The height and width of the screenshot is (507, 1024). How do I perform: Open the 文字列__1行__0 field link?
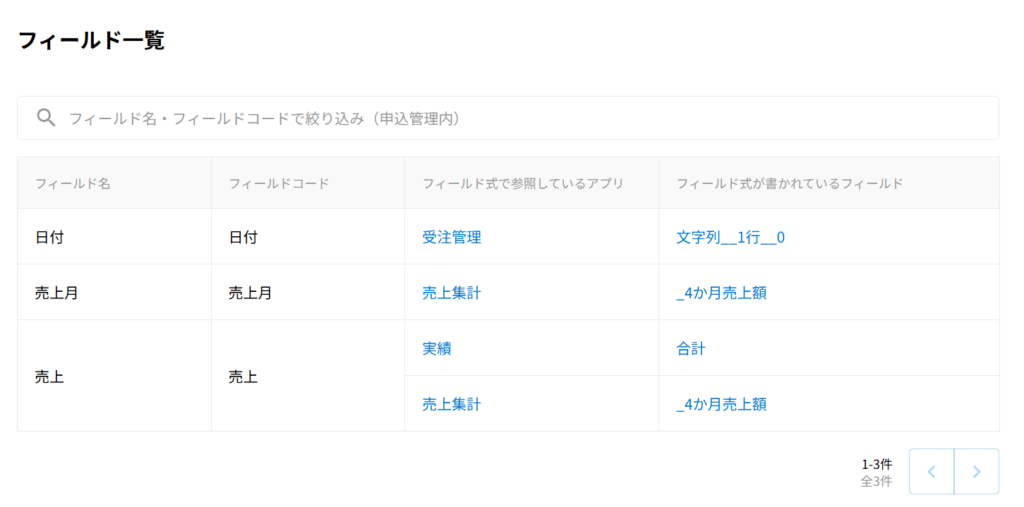(730, 237)
